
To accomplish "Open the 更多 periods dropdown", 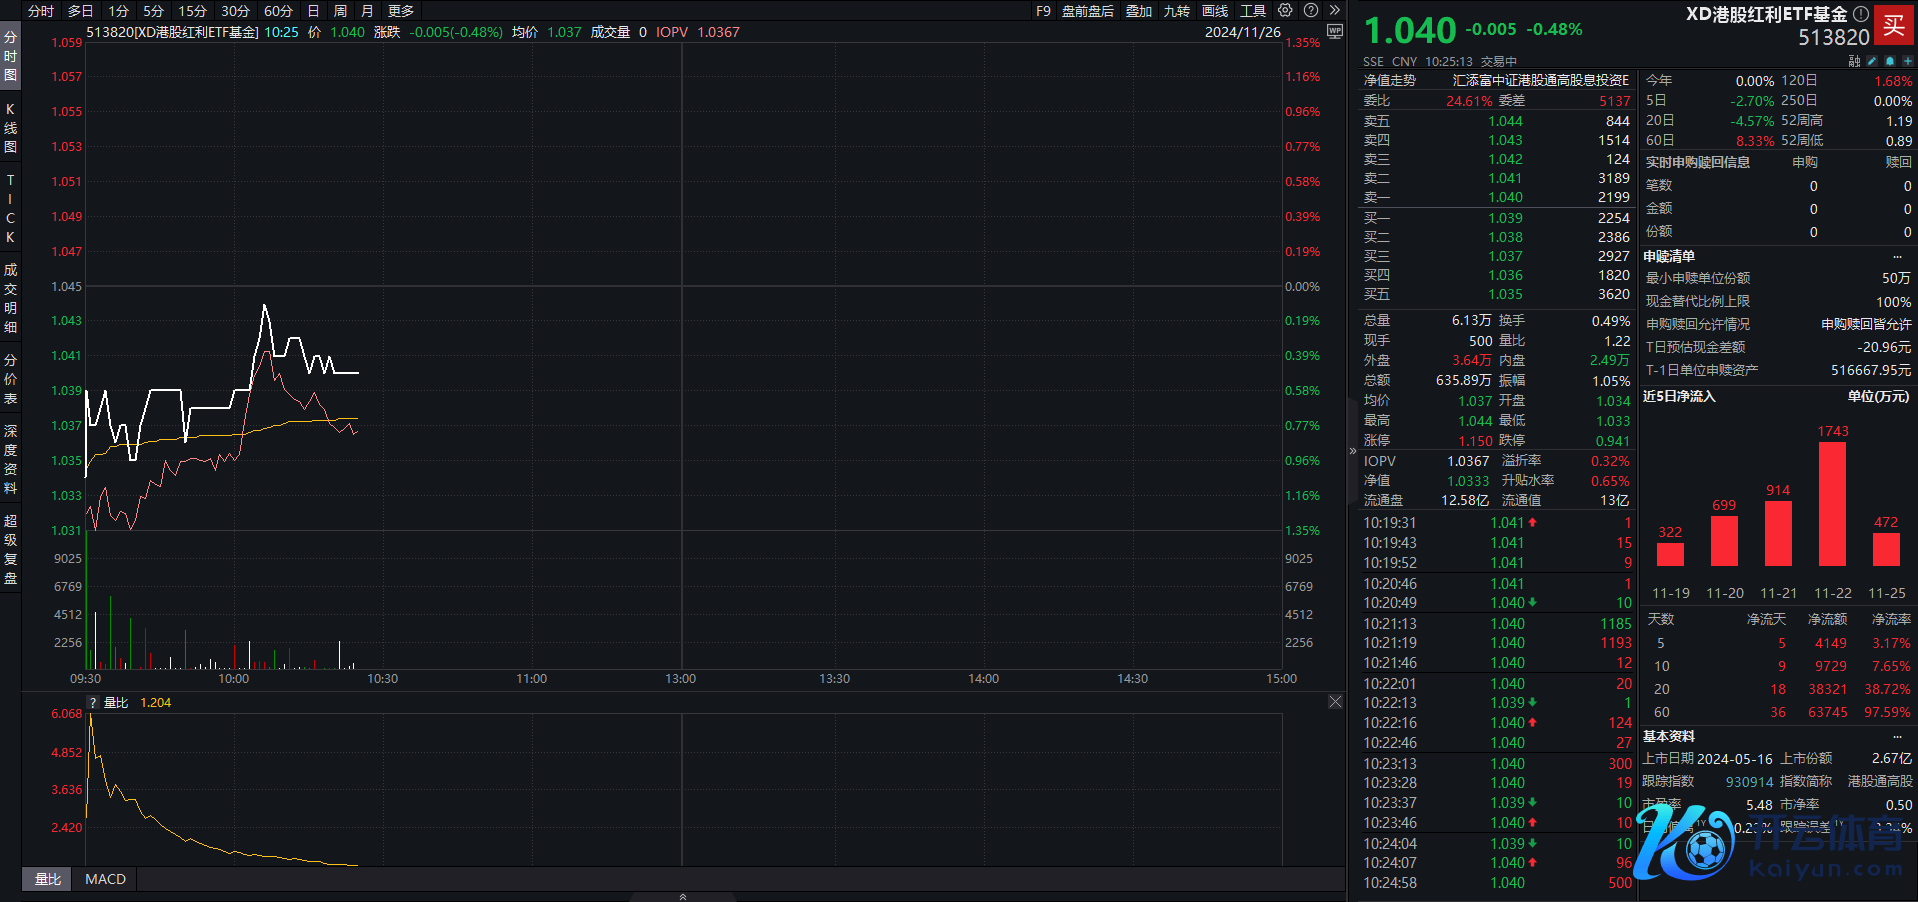I will coord(401,11).
